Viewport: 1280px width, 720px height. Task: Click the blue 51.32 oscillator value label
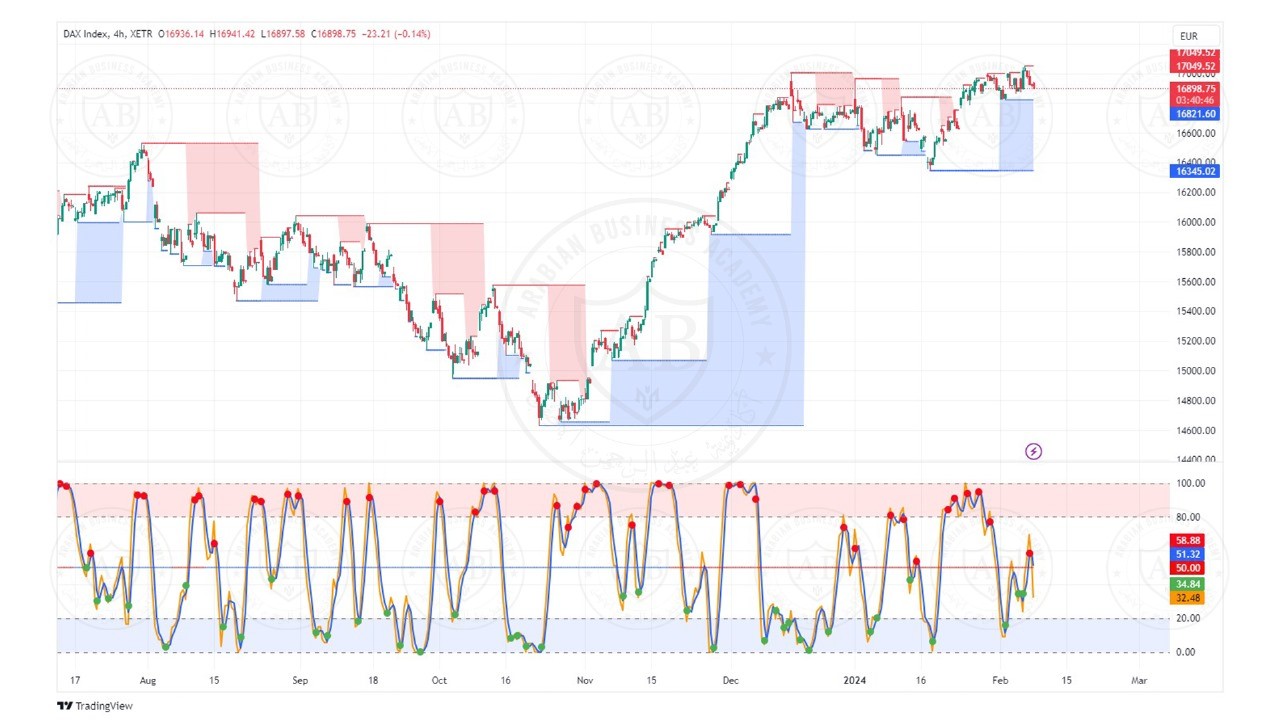tap(1188, 554)
